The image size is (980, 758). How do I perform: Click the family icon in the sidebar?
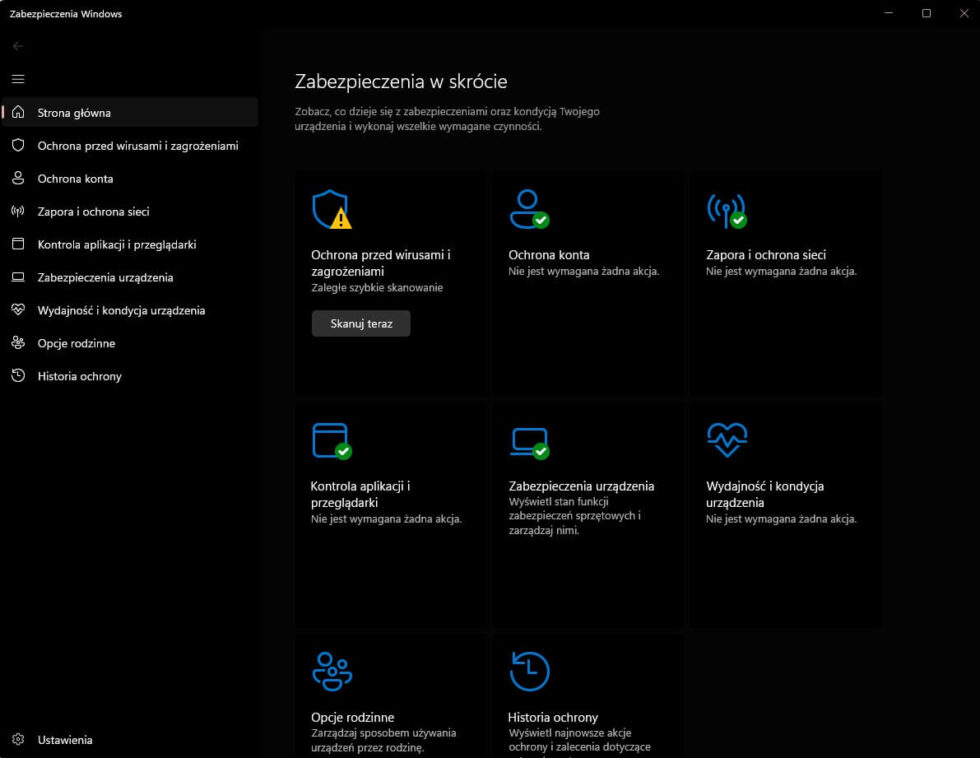(x=18, y=342)
